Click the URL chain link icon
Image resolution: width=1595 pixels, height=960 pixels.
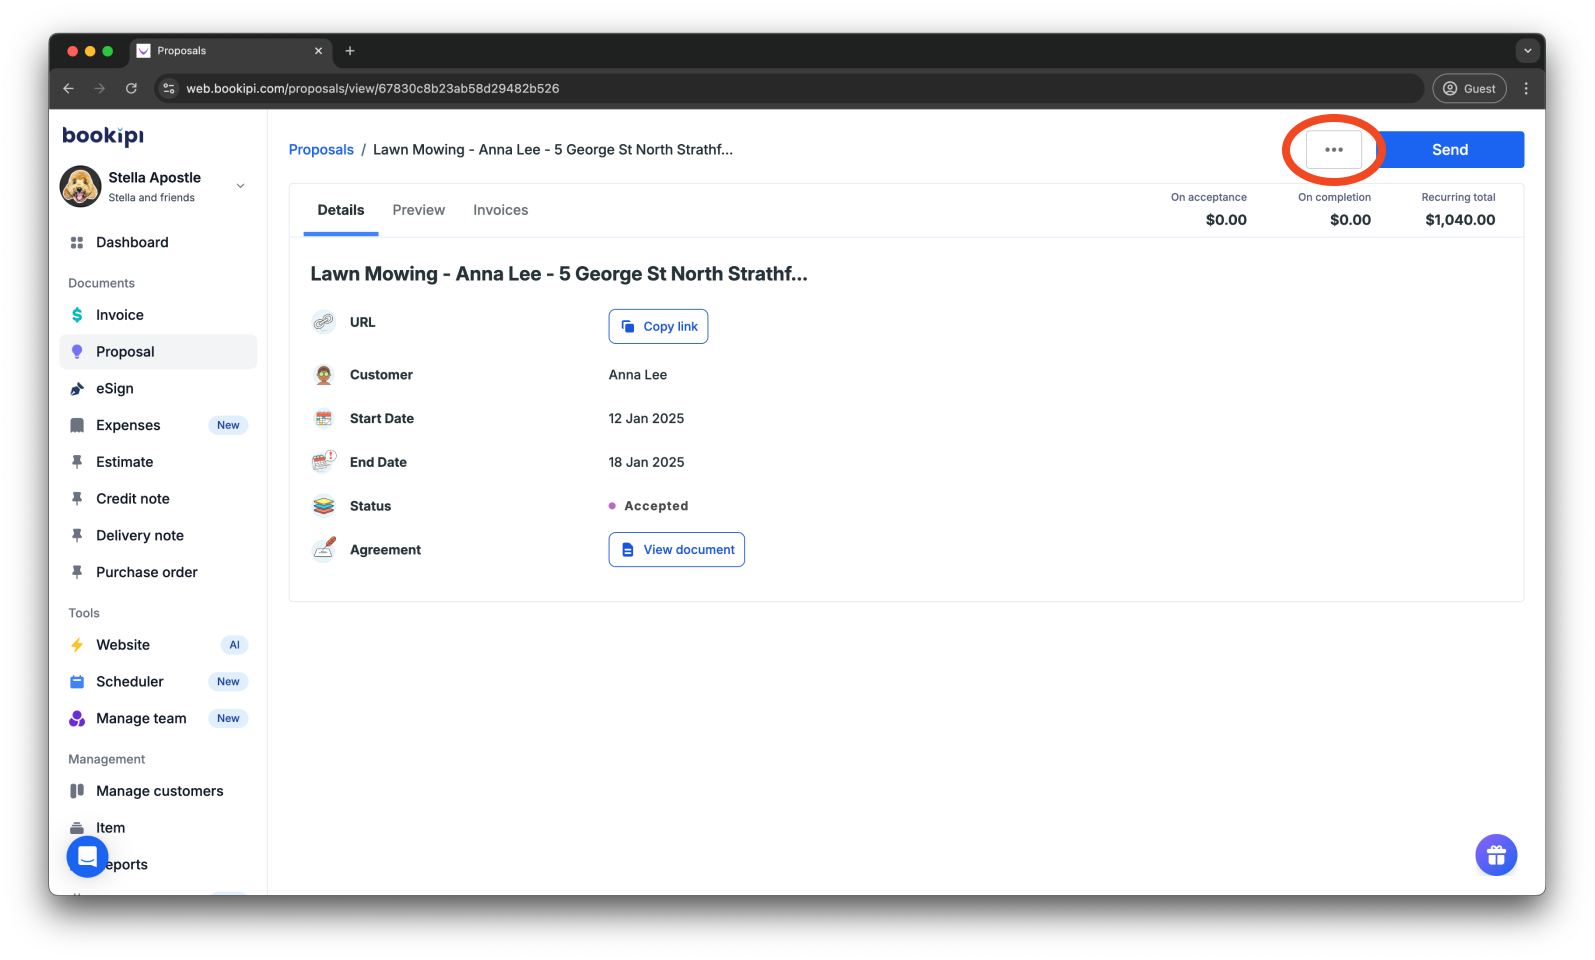(324, 322)
